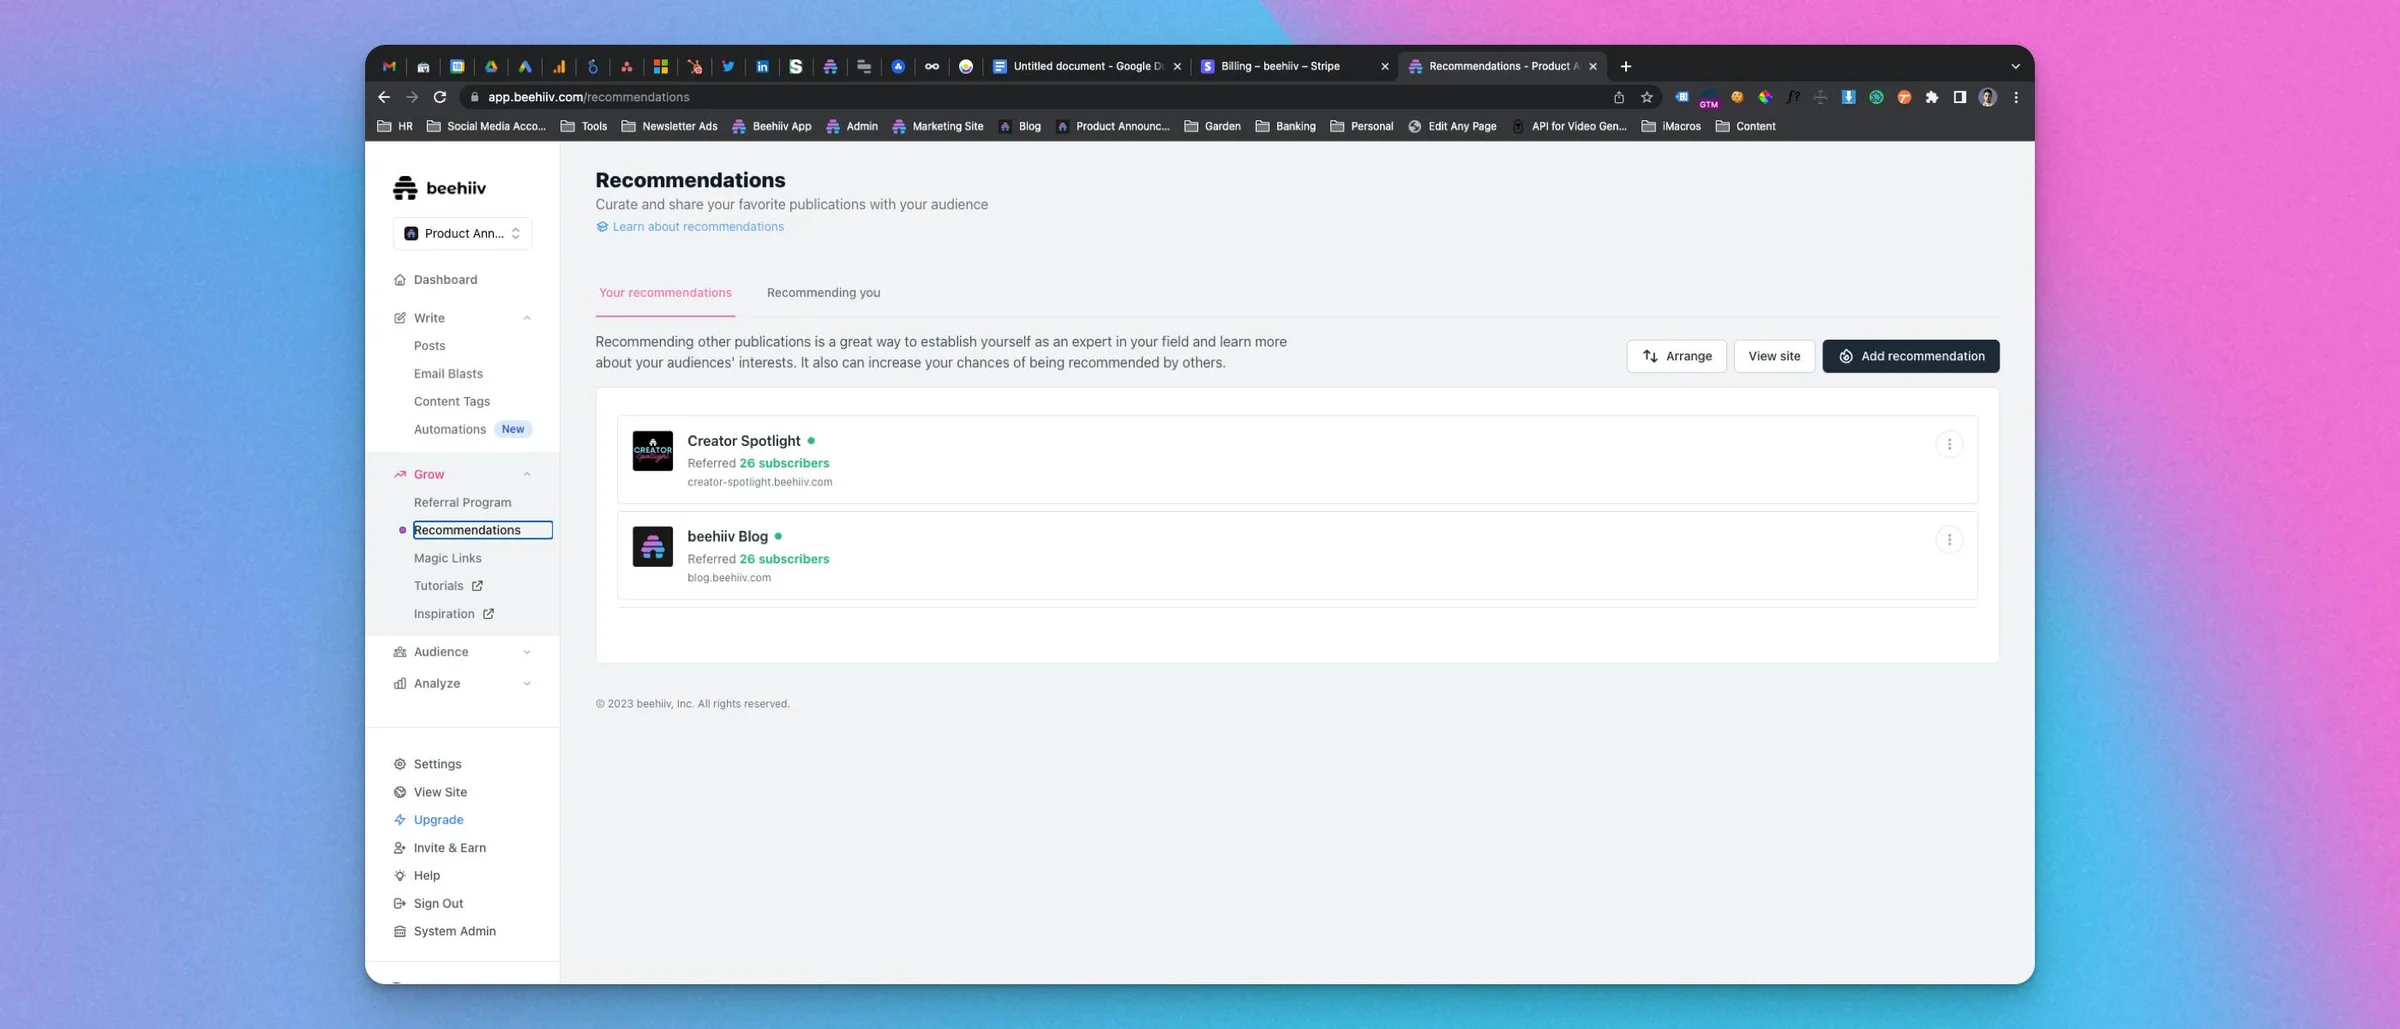
Task: Open the Twitter pinned tab
Action: click(x=728, y=66)
